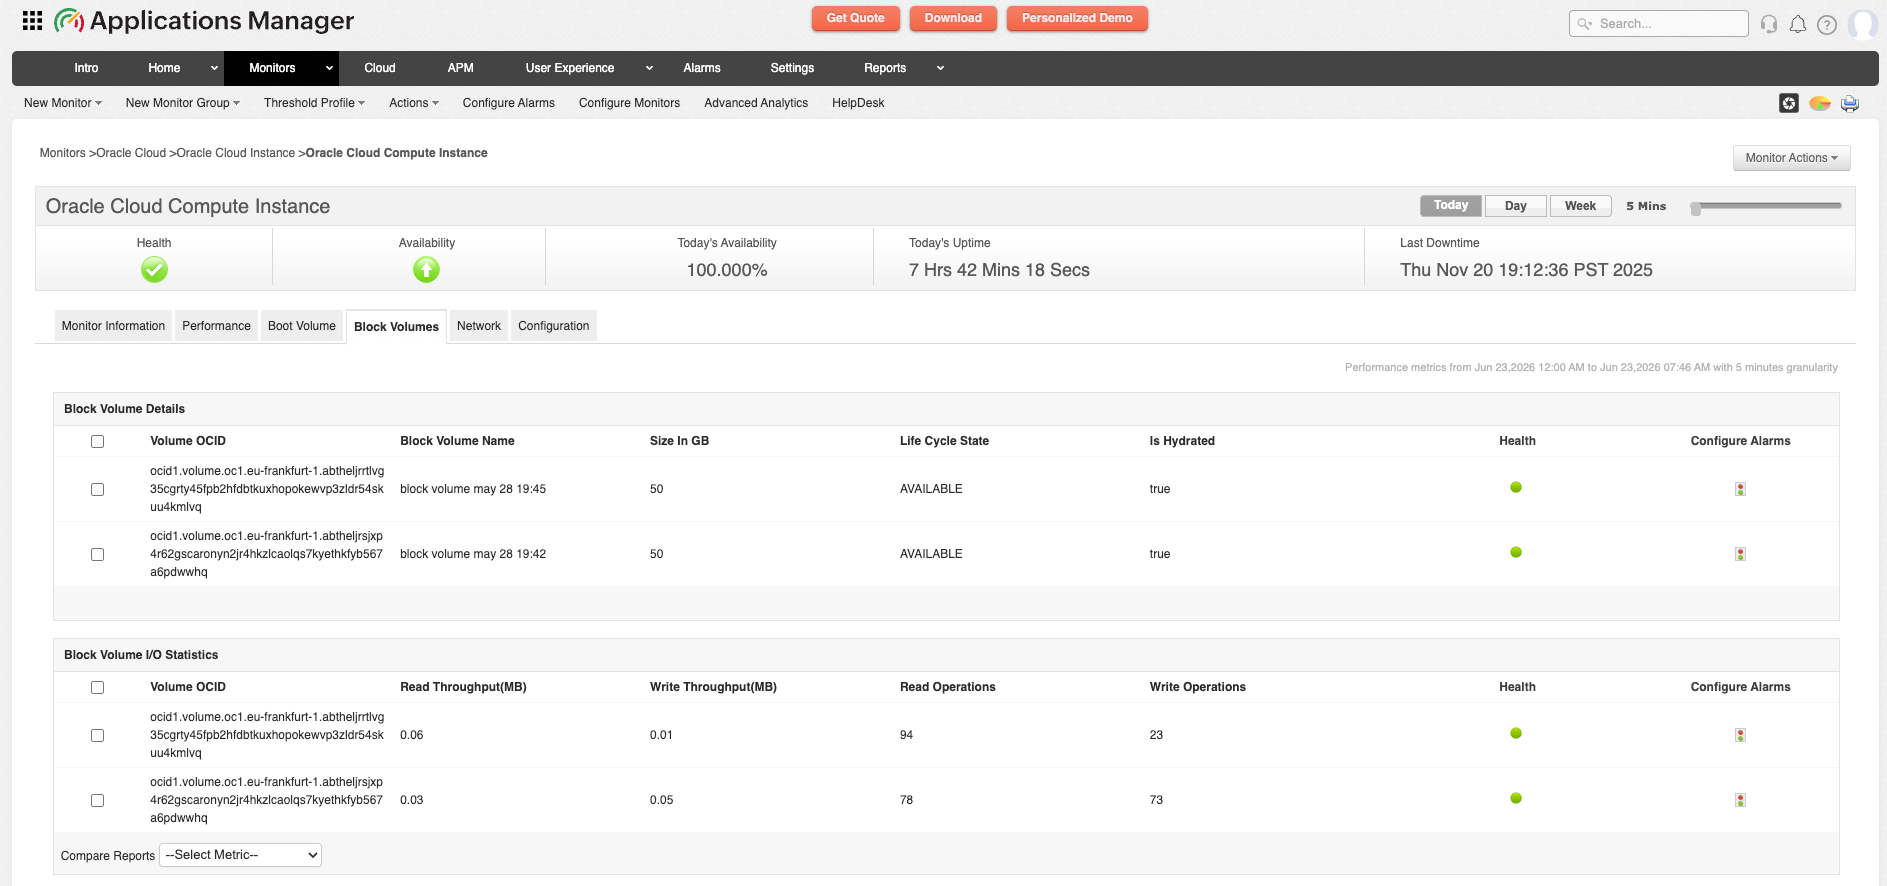This screenshot has width=1887, height=886.
Task: Open the Monitor Actions dropdown
Action: click(1791, 158)
